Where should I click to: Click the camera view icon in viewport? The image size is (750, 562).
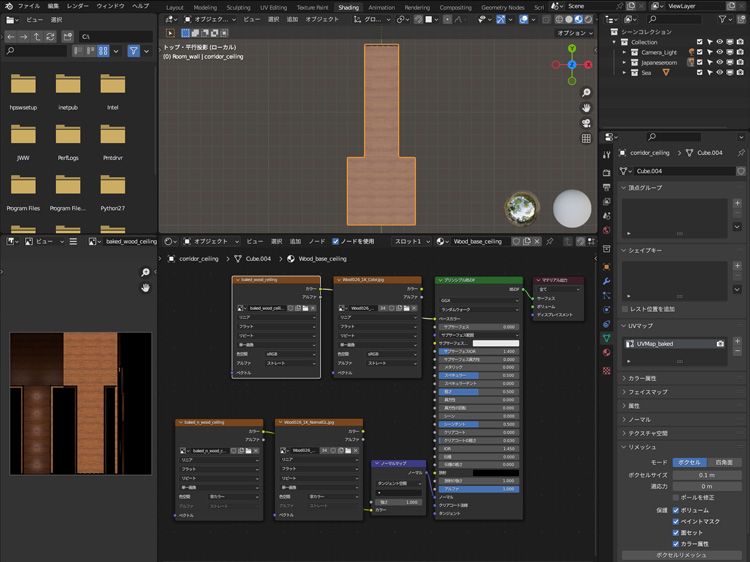[x=586, y=123]
